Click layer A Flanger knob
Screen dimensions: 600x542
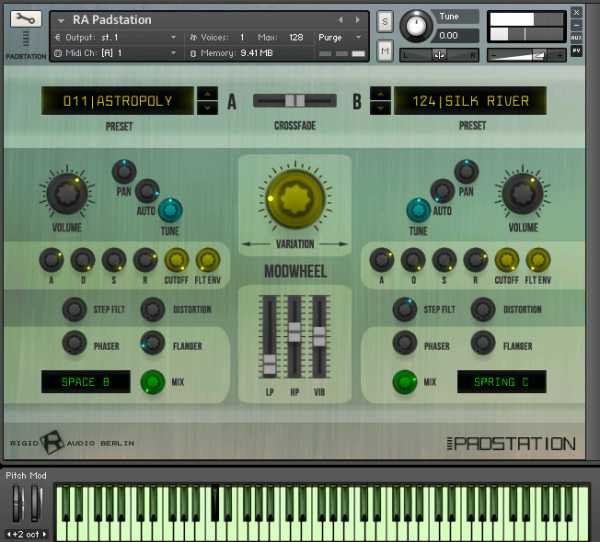153,343
